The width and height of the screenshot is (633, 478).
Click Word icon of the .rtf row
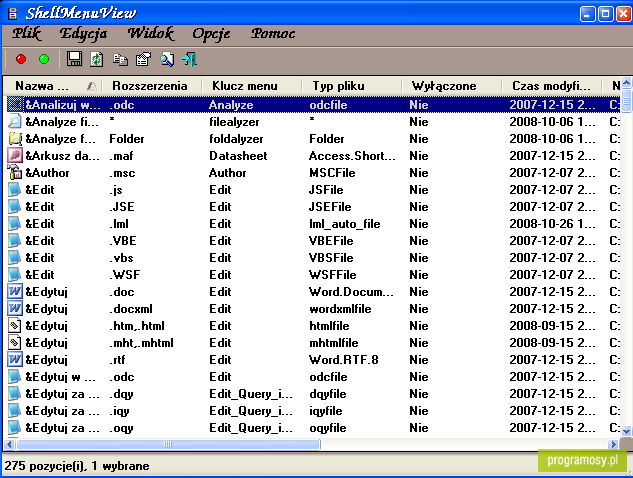click(15, 359)
